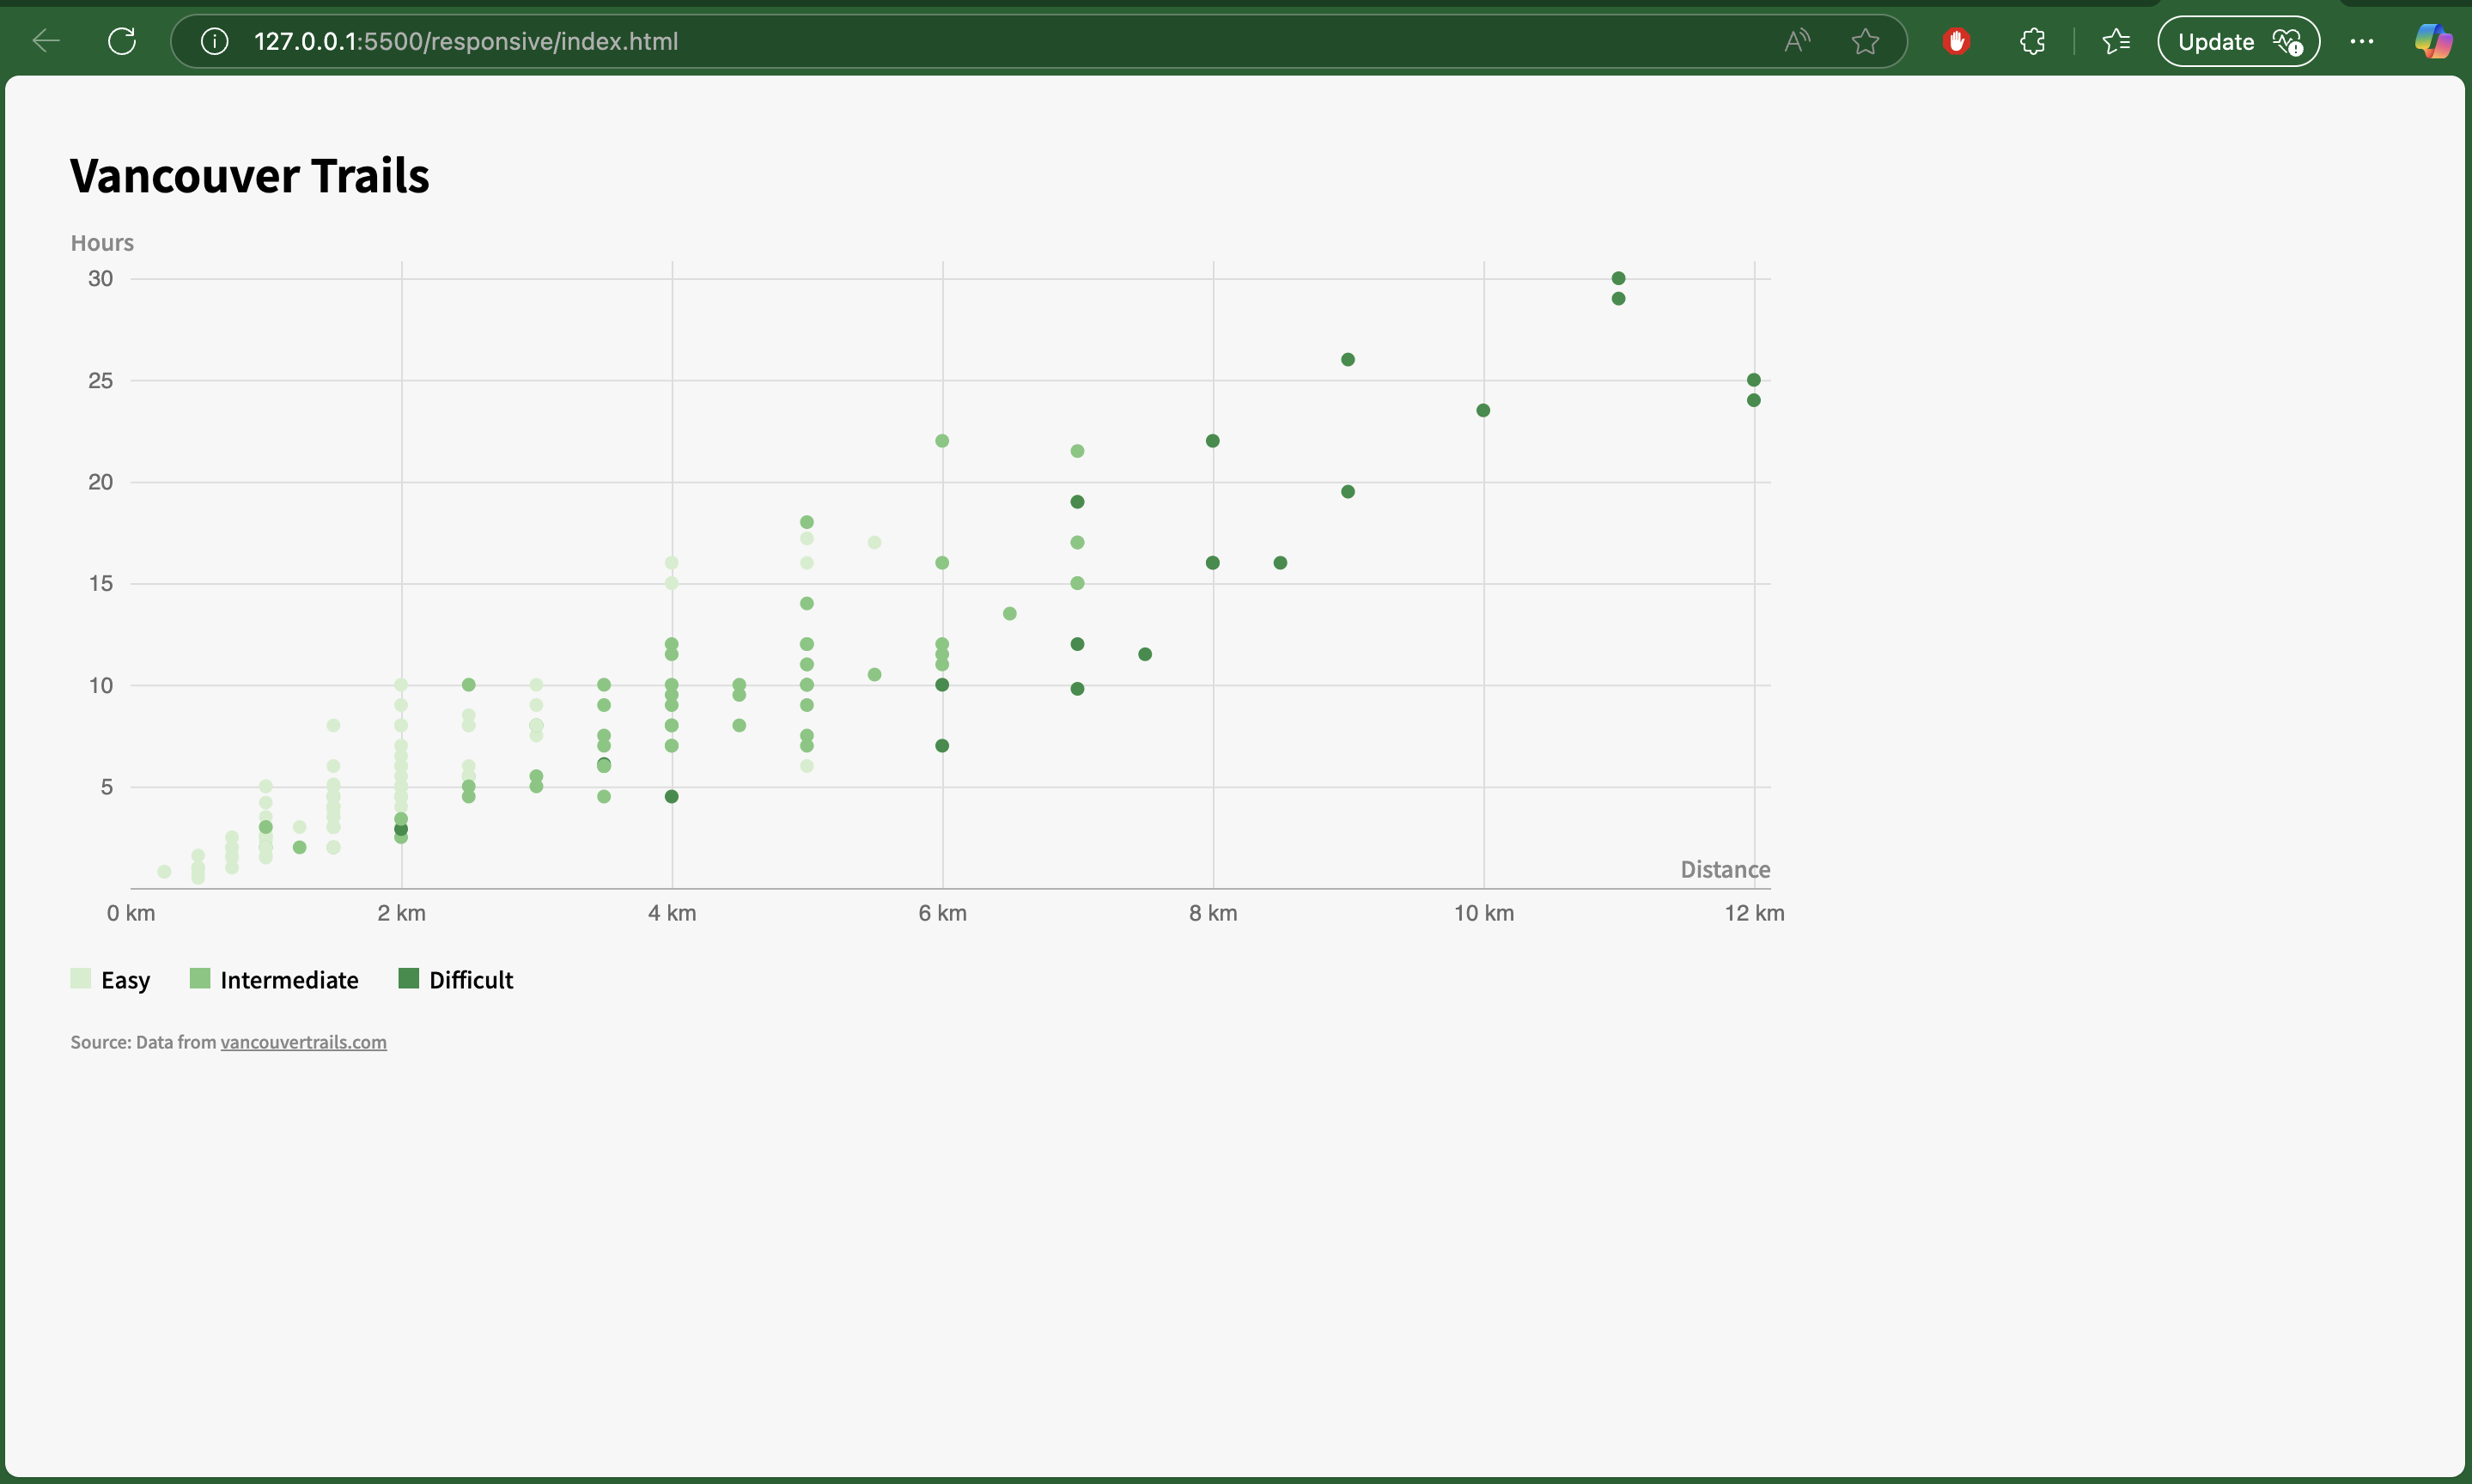This screenshot has width=2472, height=1484.
Task: Click the 6 km axis label
Action: click(943, 913)
